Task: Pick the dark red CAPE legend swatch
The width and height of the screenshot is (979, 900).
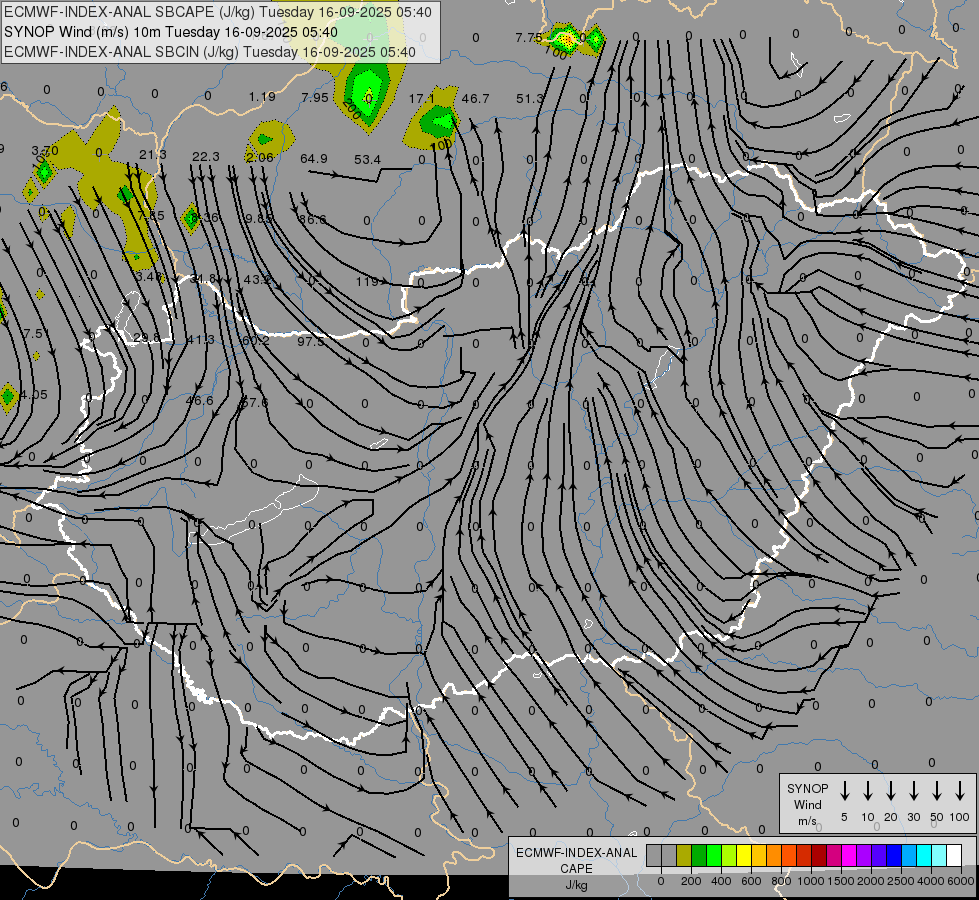Action: [x=819, y=855]
